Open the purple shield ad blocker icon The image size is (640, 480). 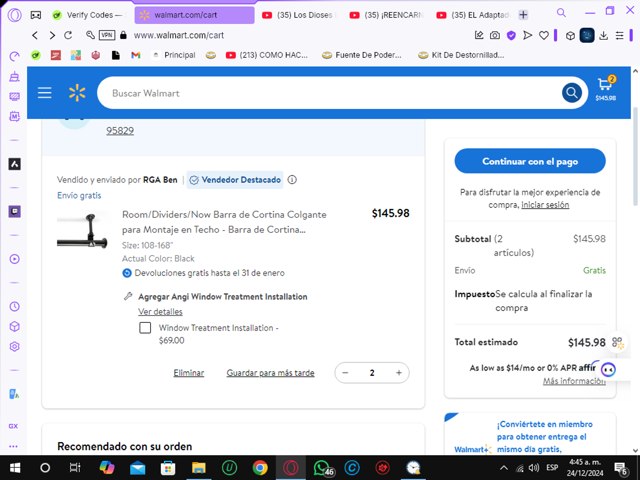point(511,36)
